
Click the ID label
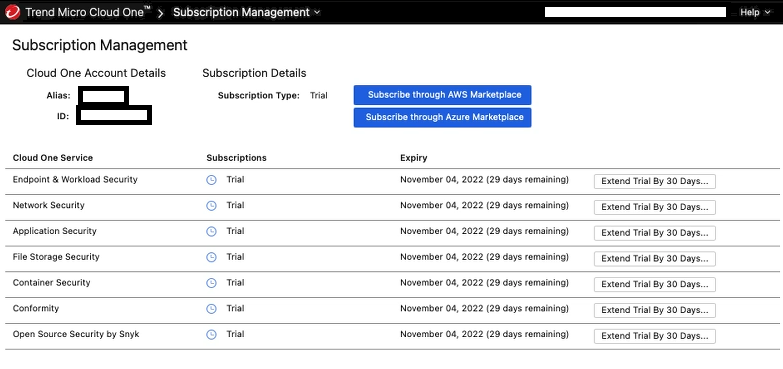(x=62, y=117)
